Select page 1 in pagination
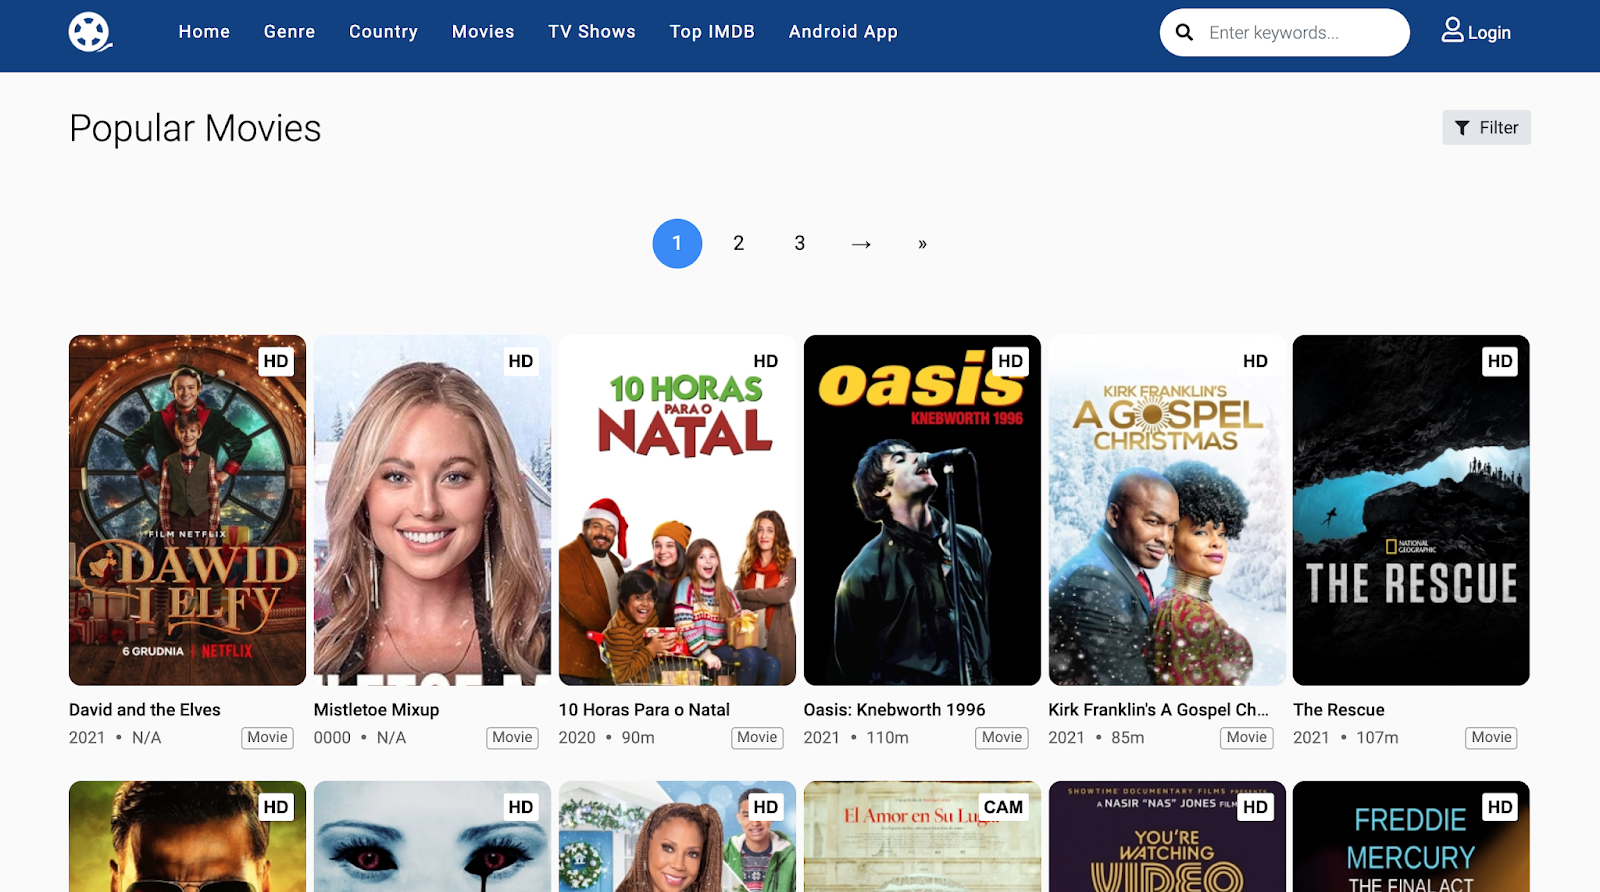The height and width of the screenshot is (892, 1600). point(677,244)
